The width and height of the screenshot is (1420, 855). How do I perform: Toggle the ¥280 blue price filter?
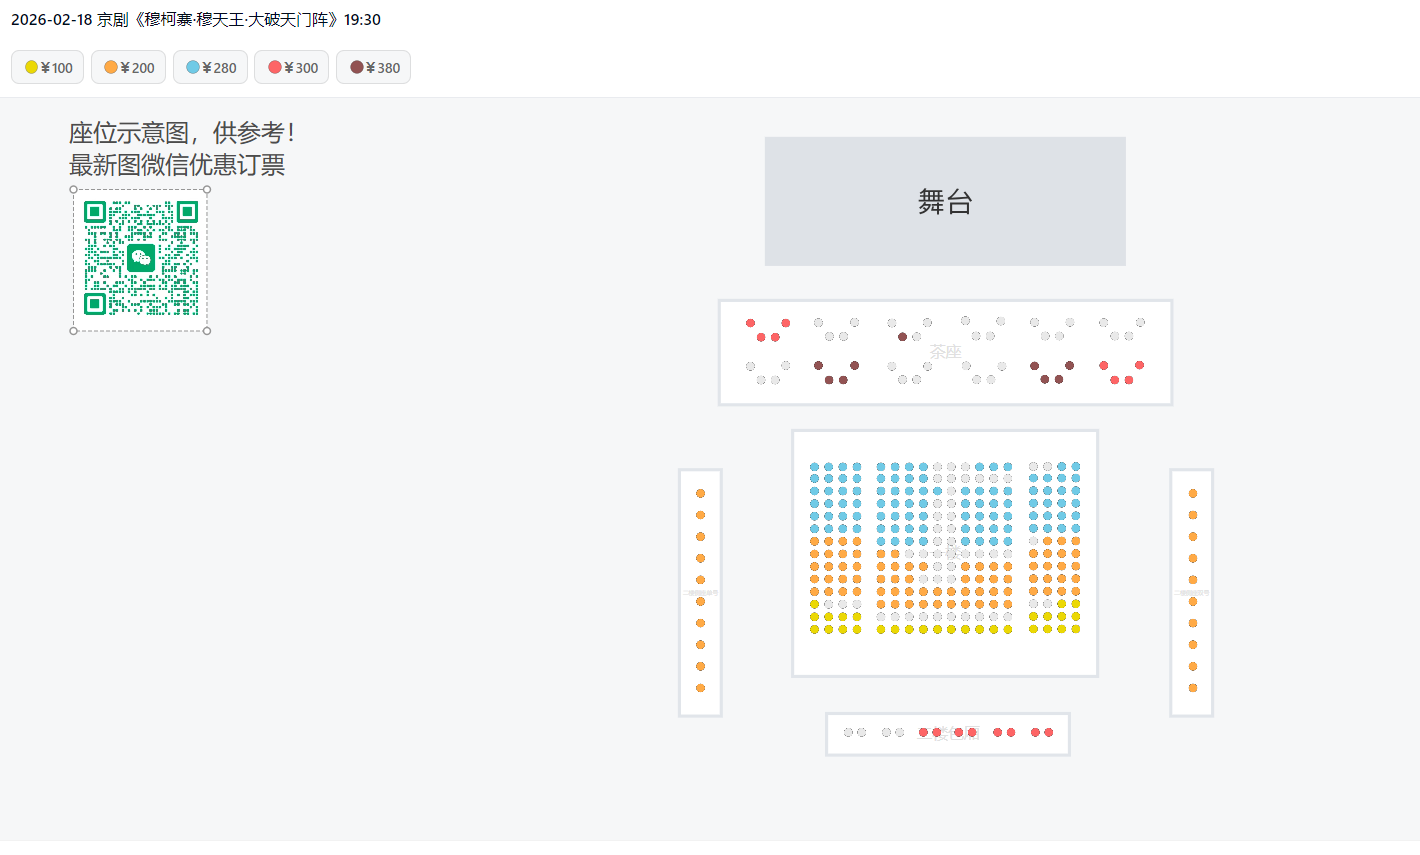tap(211, 68)
